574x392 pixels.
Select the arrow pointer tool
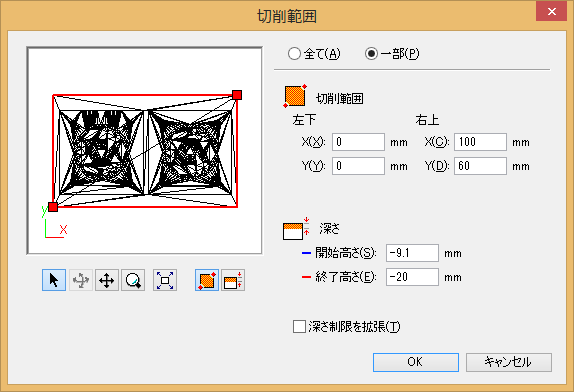tap(54, 280)
